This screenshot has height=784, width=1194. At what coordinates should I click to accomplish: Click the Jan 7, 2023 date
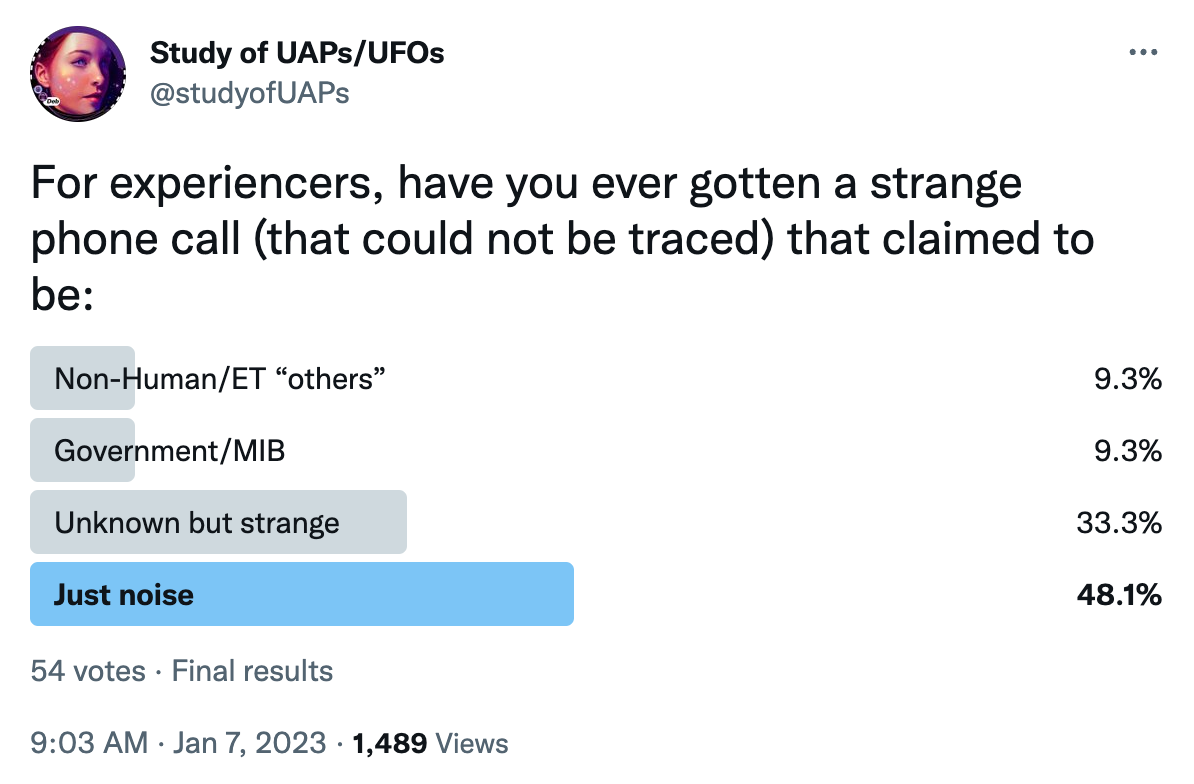[x=248, y=743]
